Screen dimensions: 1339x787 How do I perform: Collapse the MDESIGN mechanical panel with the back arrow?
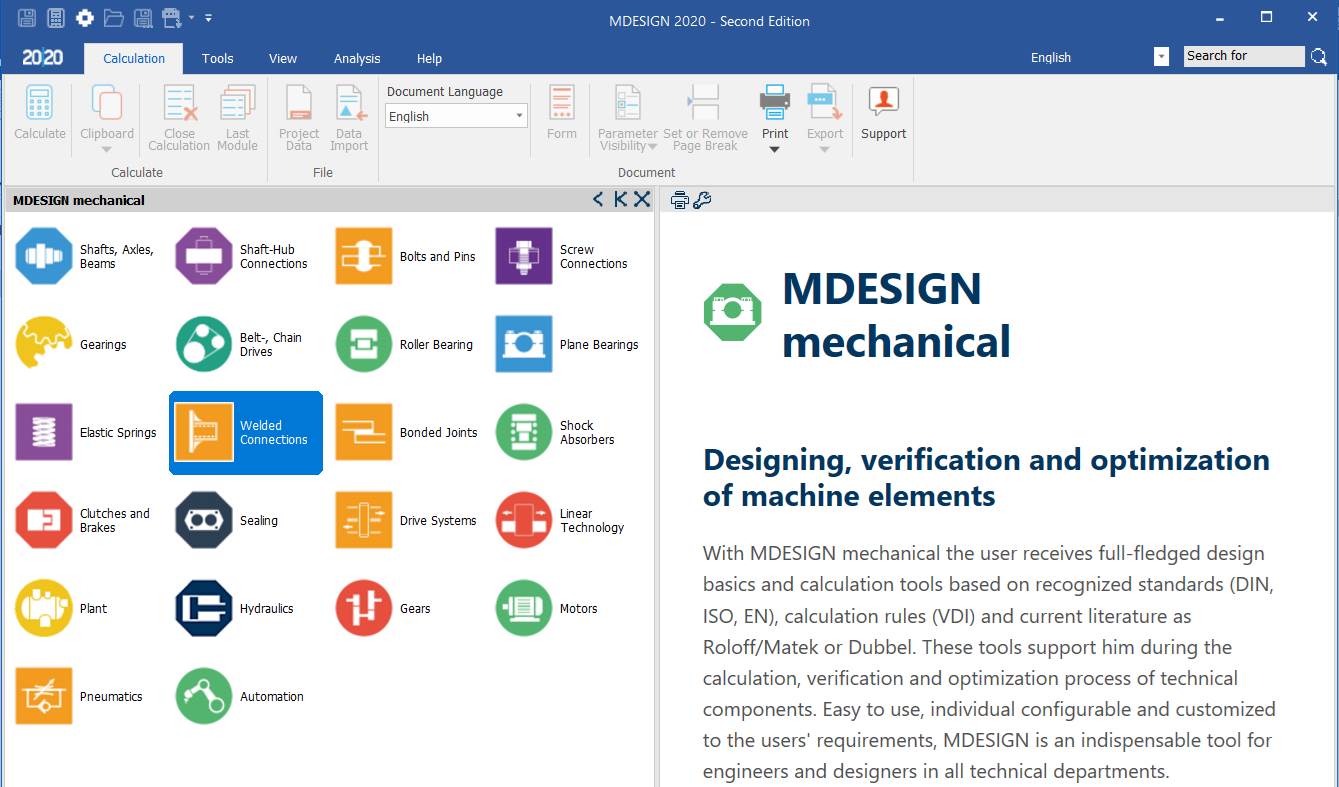[x=598, y=199]
